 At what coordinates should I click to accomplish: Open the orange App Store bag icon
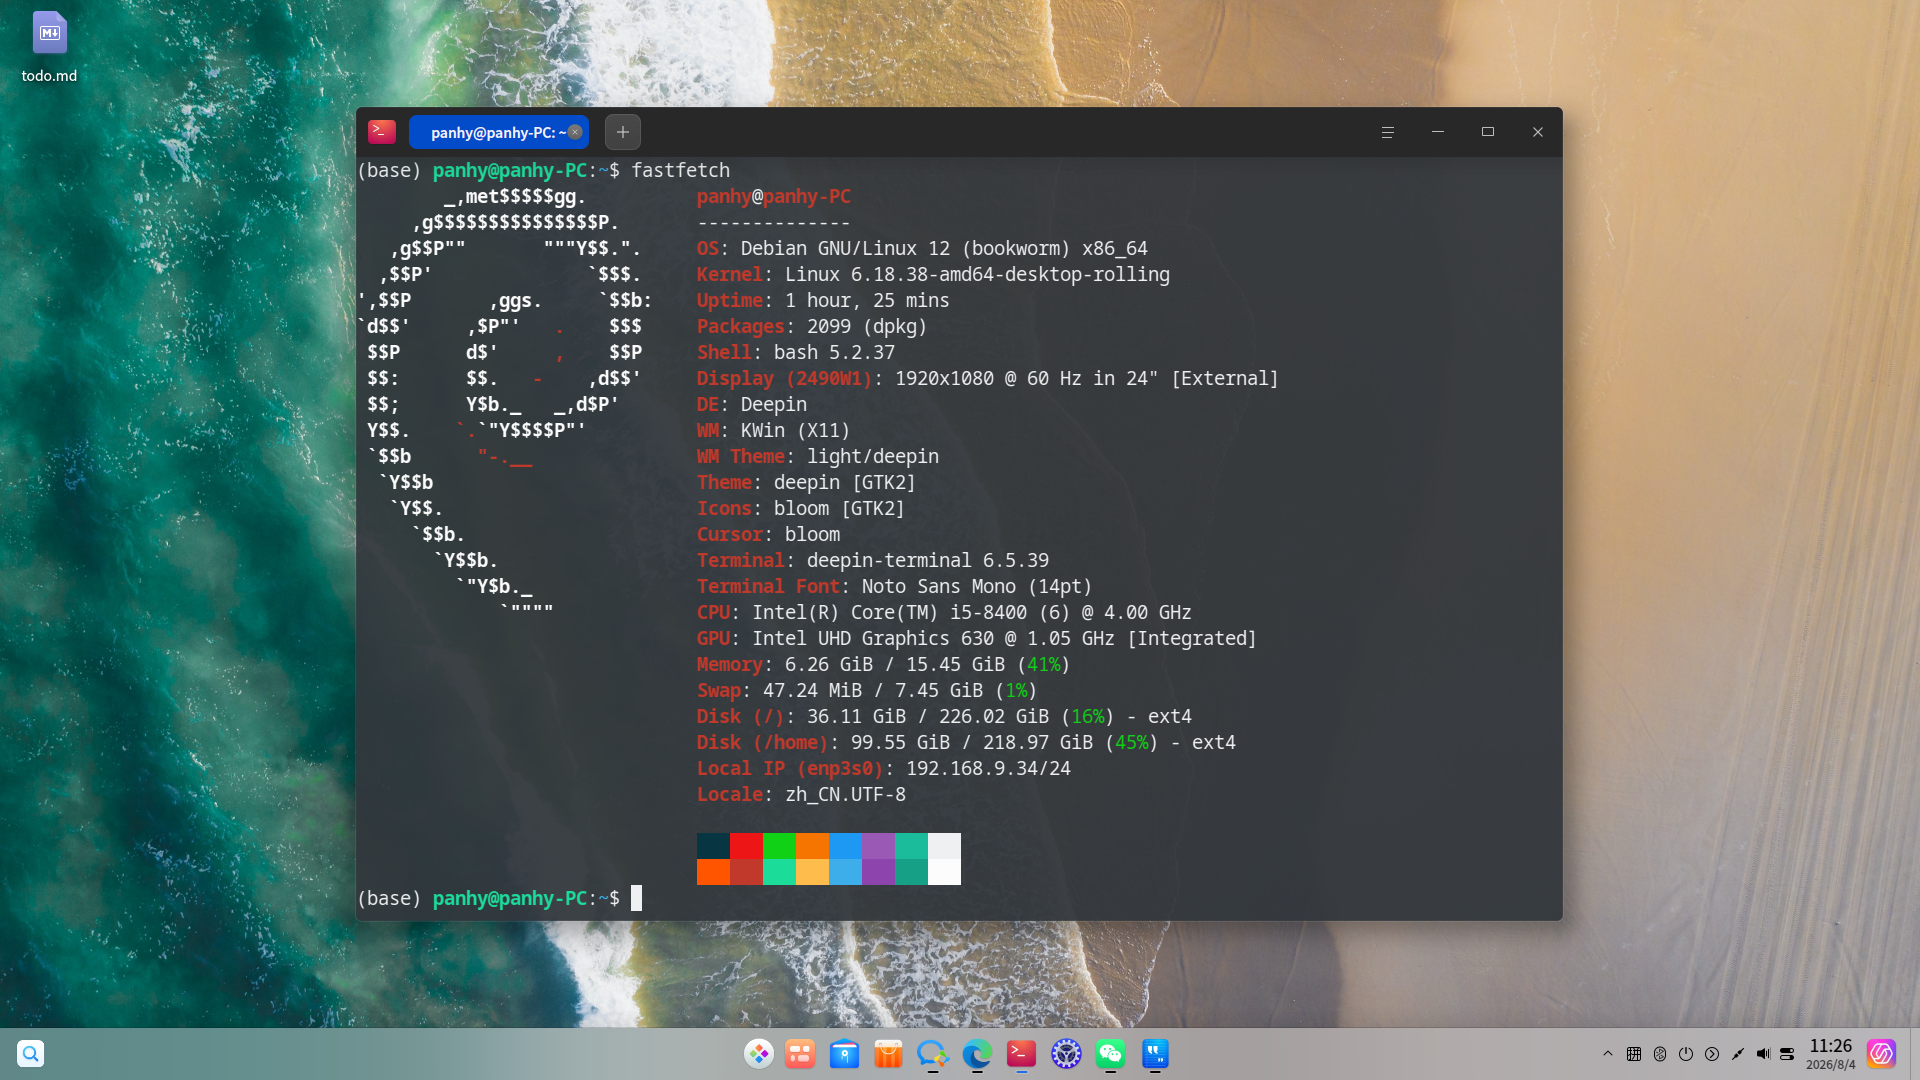pos(888,1054)
